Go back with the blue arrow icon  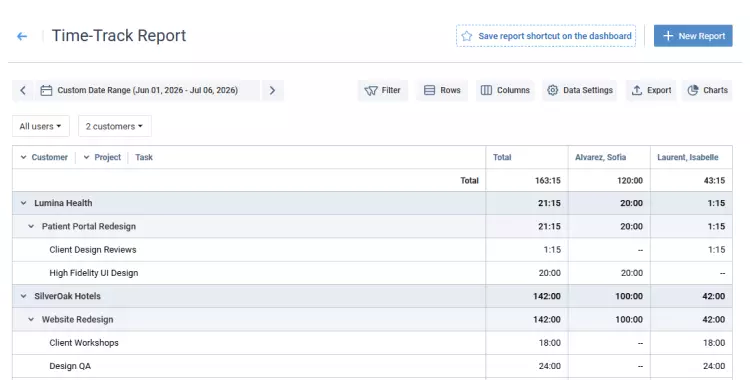(22, 36)
